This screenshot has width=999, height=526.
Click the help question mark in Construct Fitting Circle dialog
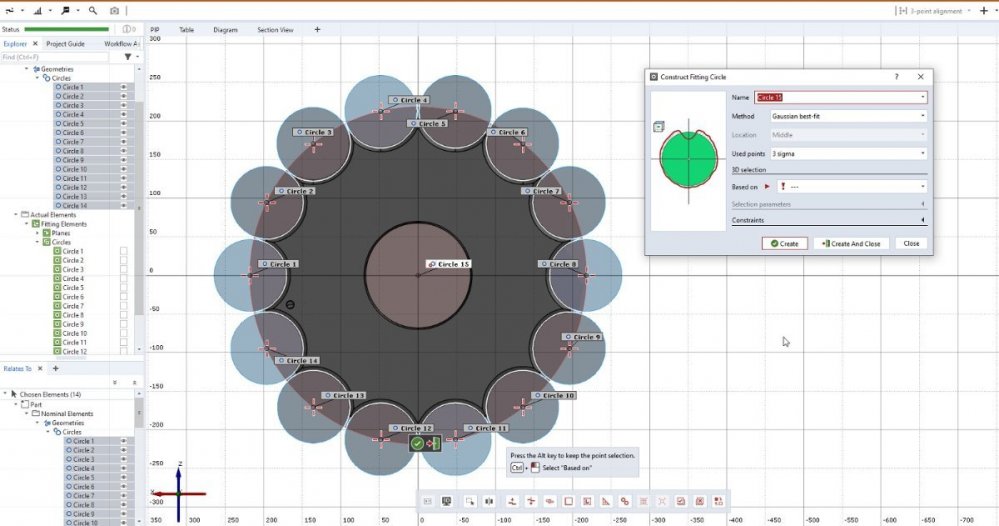coord(896,76)
